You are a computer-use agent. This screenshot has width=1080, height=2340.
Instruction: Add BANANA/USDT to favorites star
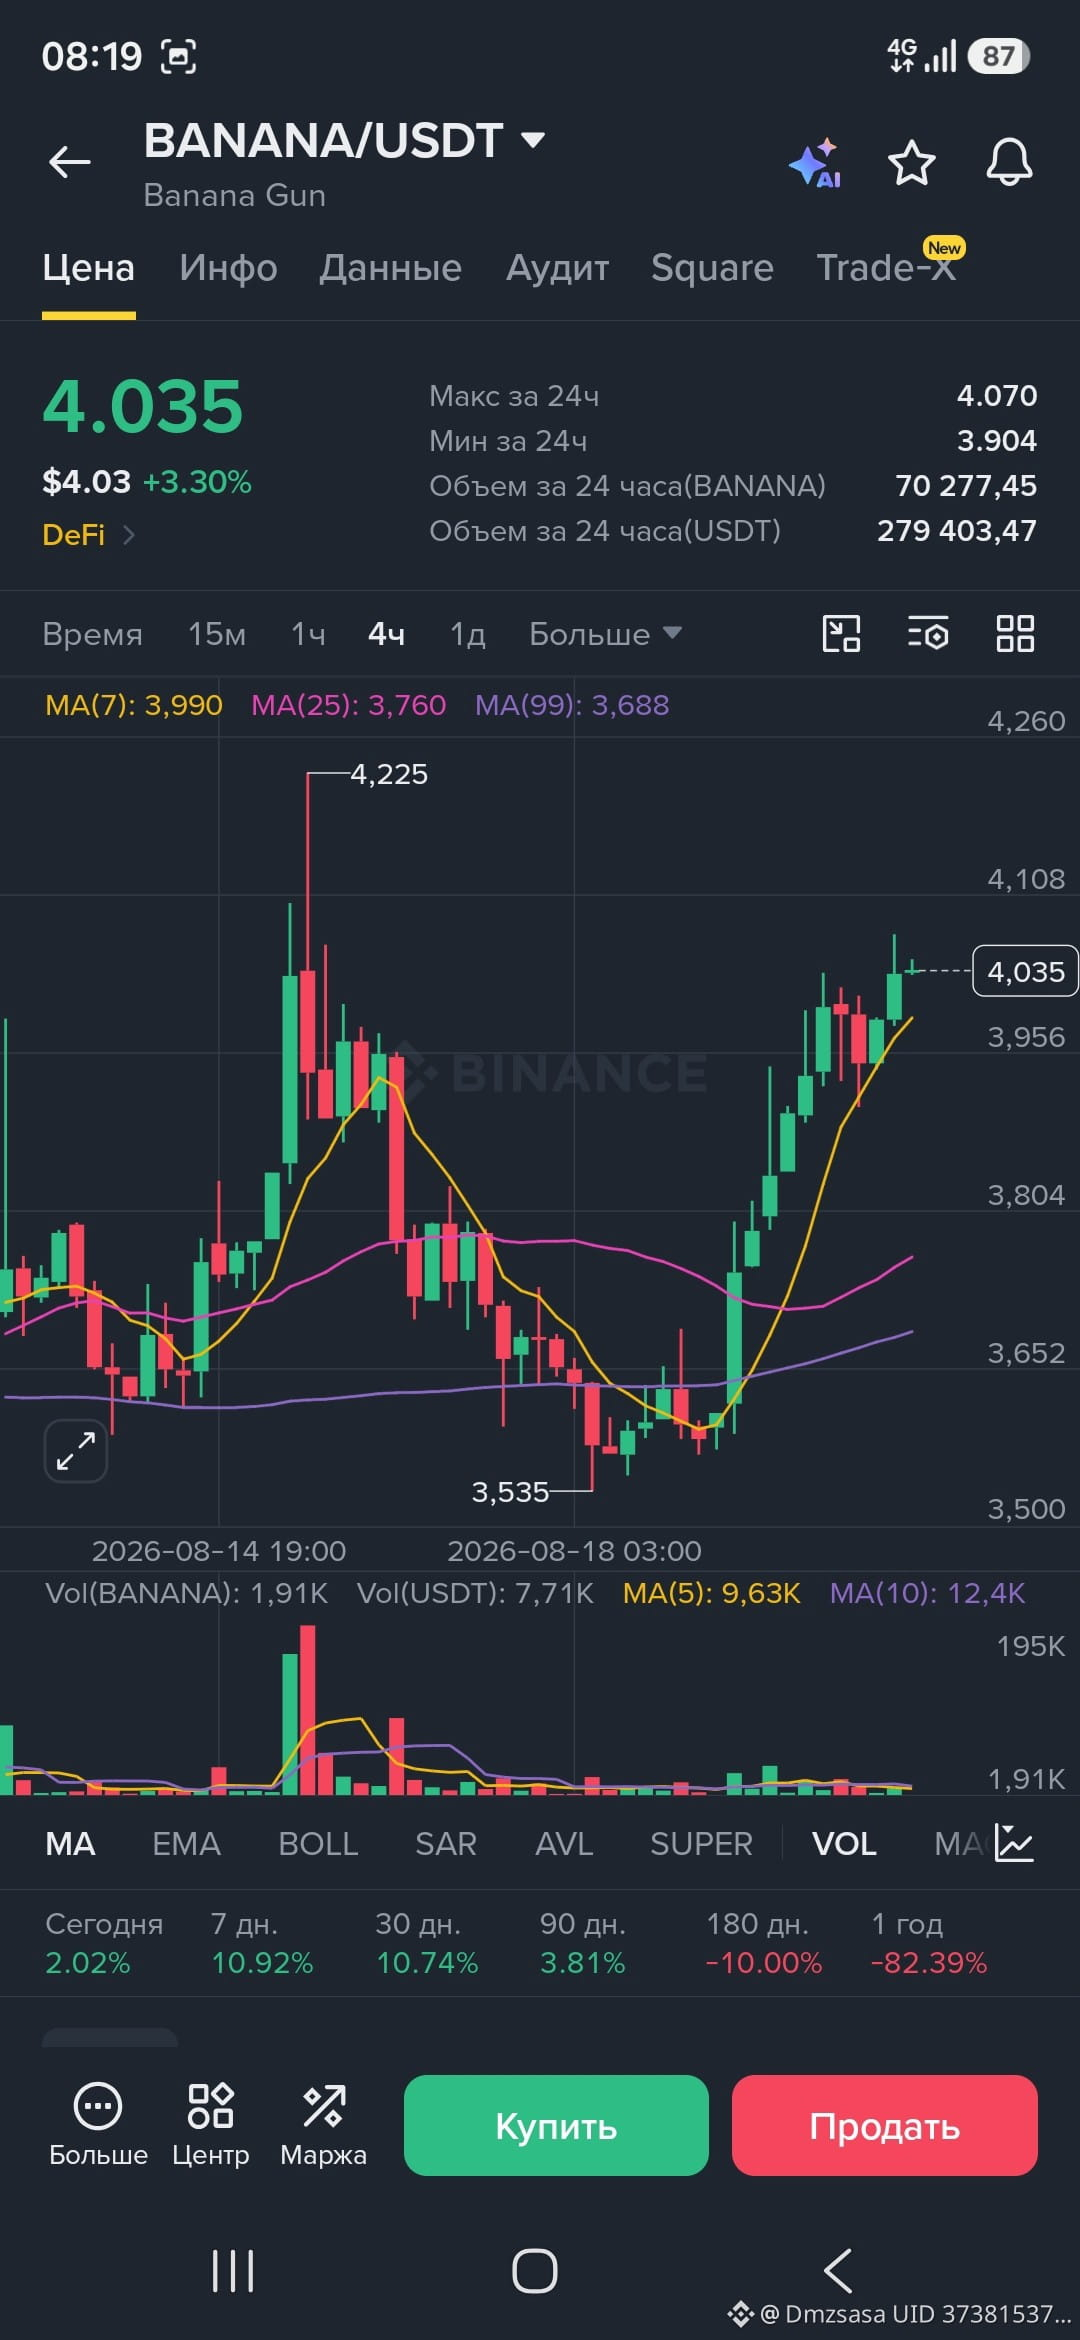[x=912, y=163]
